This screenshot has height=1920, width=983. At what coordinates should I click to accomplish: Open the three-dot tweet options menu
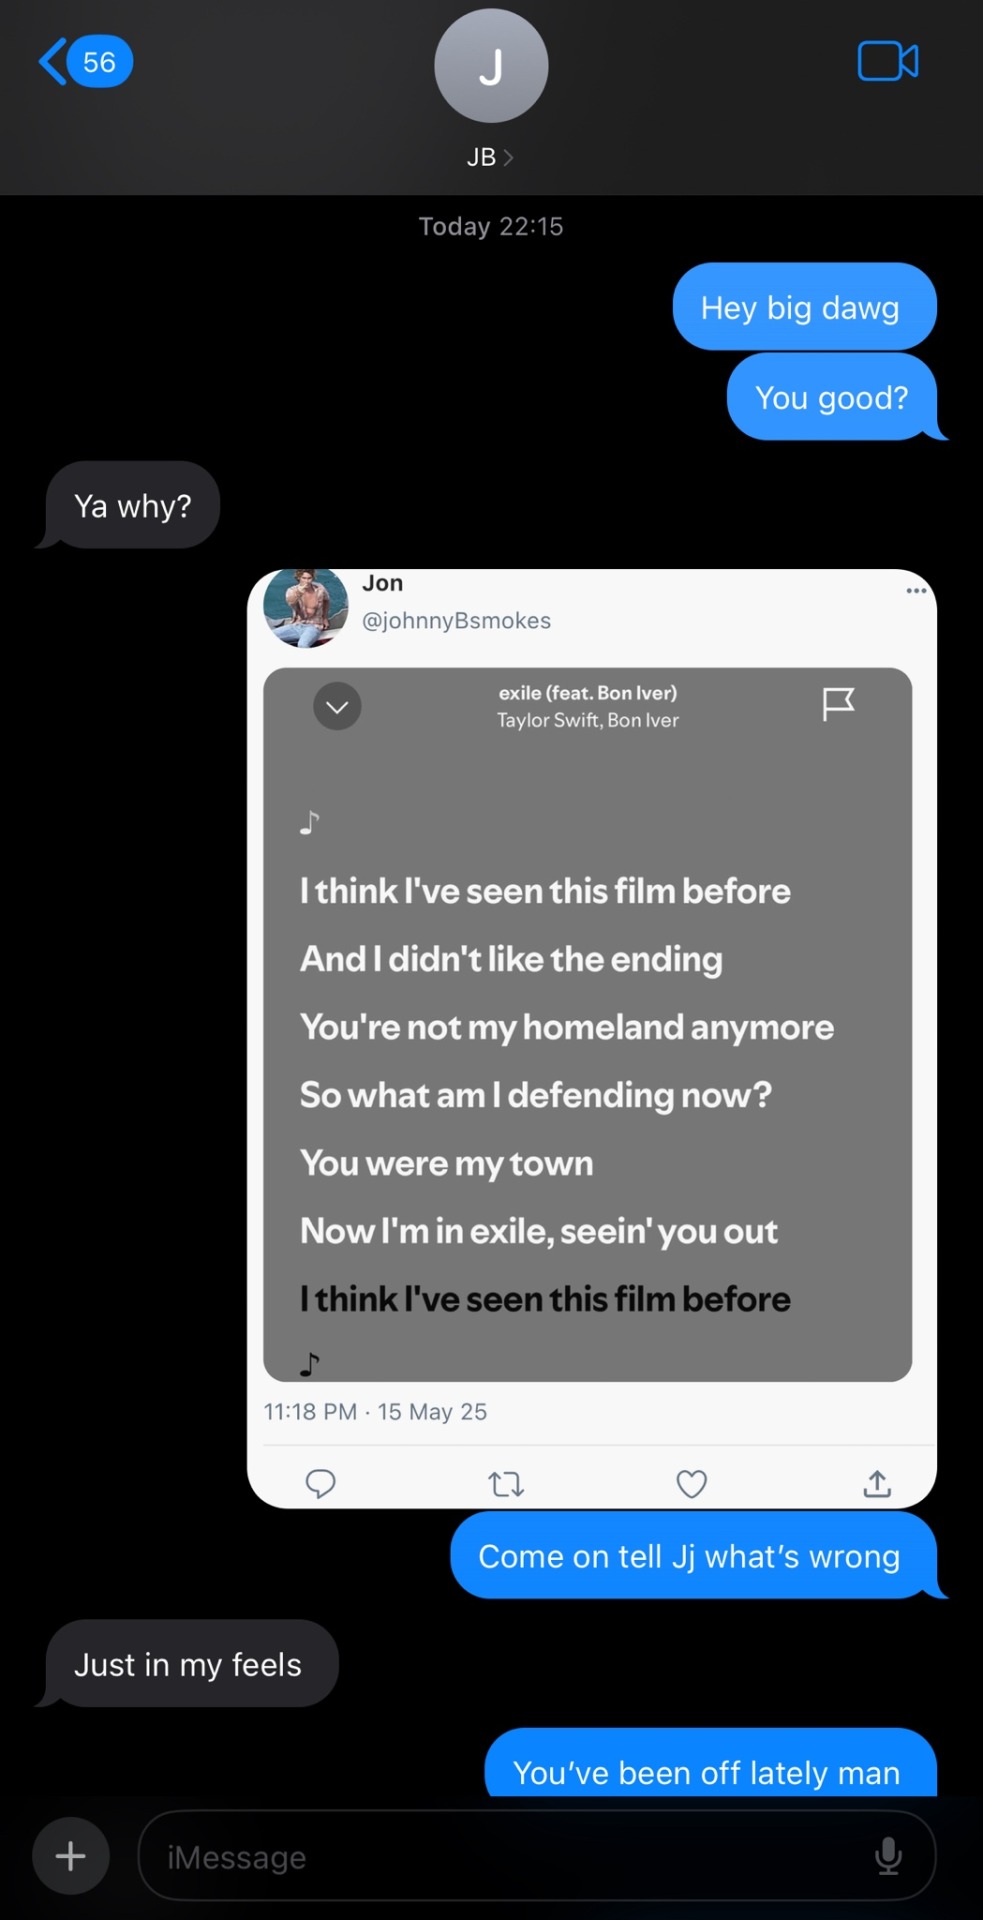point(916,591)
